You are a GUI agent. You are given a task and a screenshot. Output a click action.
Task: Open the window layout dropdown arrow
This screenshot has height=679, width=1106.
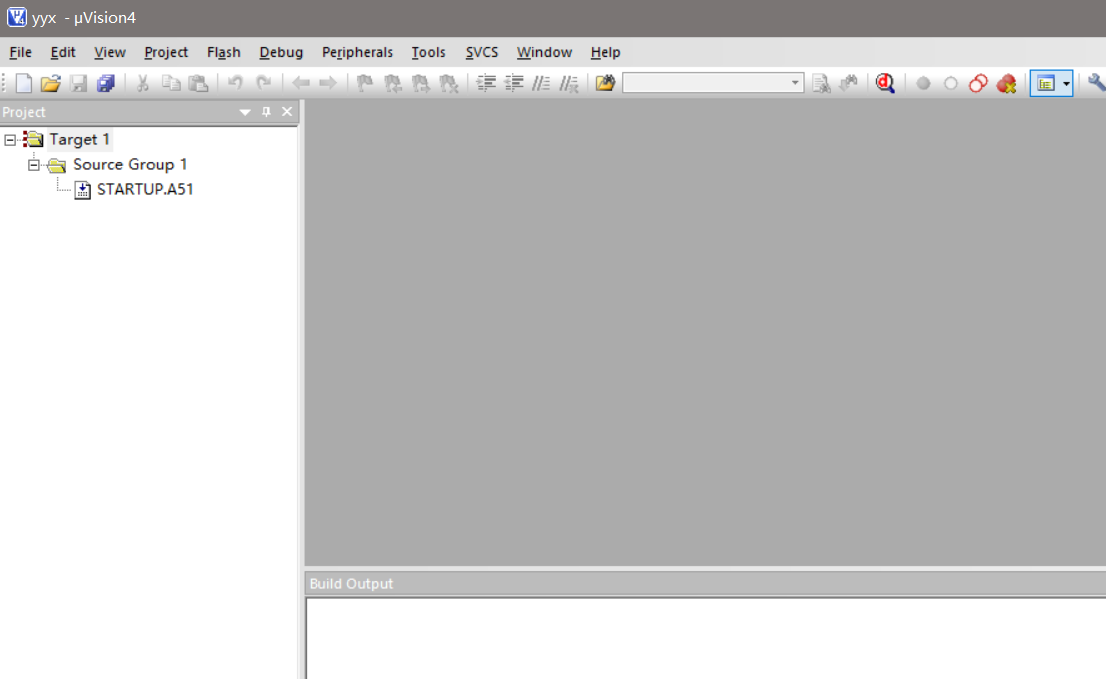(x=1066, y=83)
